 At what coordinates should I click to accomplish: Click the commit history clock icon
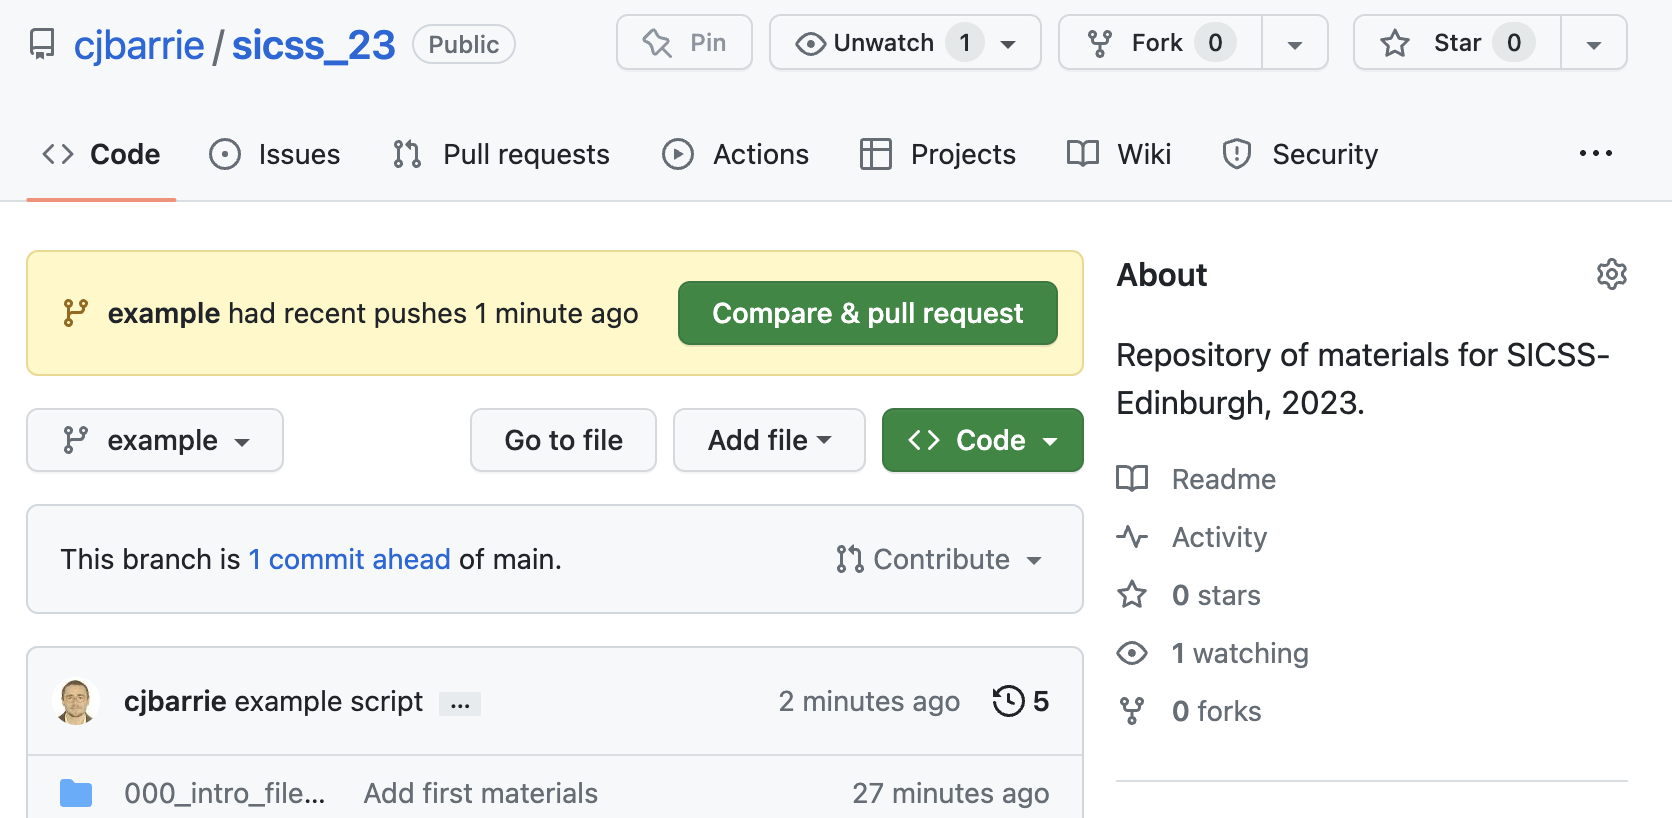[1008, 701]
